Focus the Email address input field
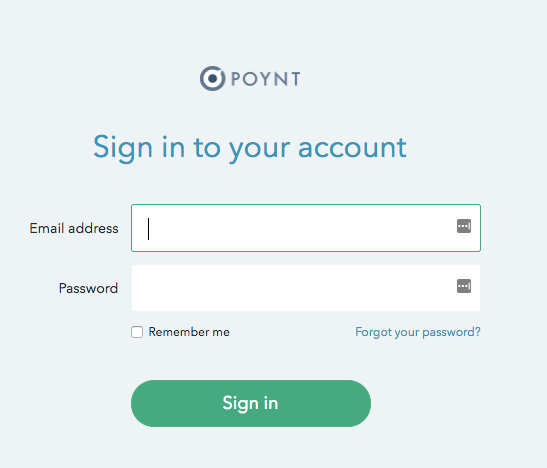This screenshot has width=547, height=468. (306, 228)
